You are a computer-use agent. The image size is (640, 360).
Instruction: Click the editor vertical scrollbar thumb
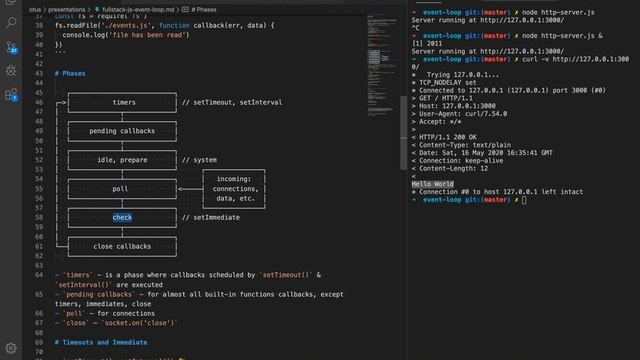tap(403, 133)
